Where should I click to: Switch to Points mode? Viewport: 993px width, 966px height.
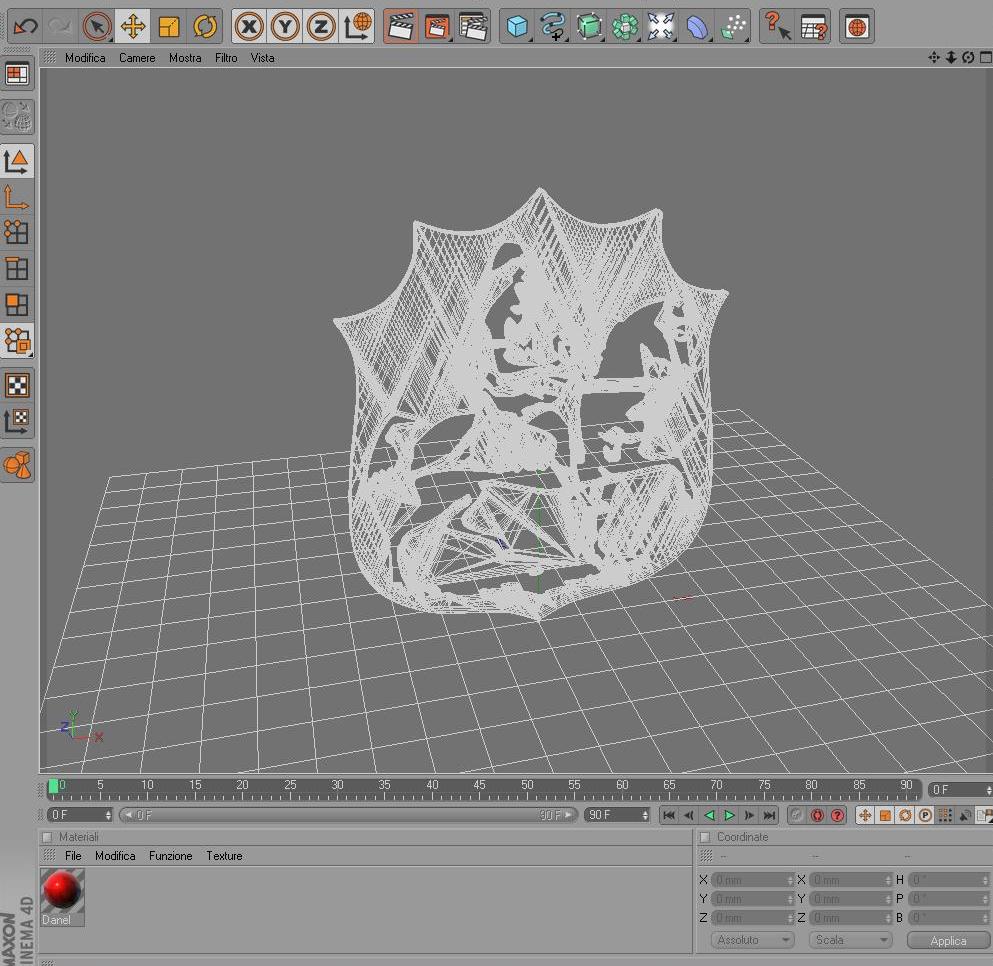pos(17,232)
